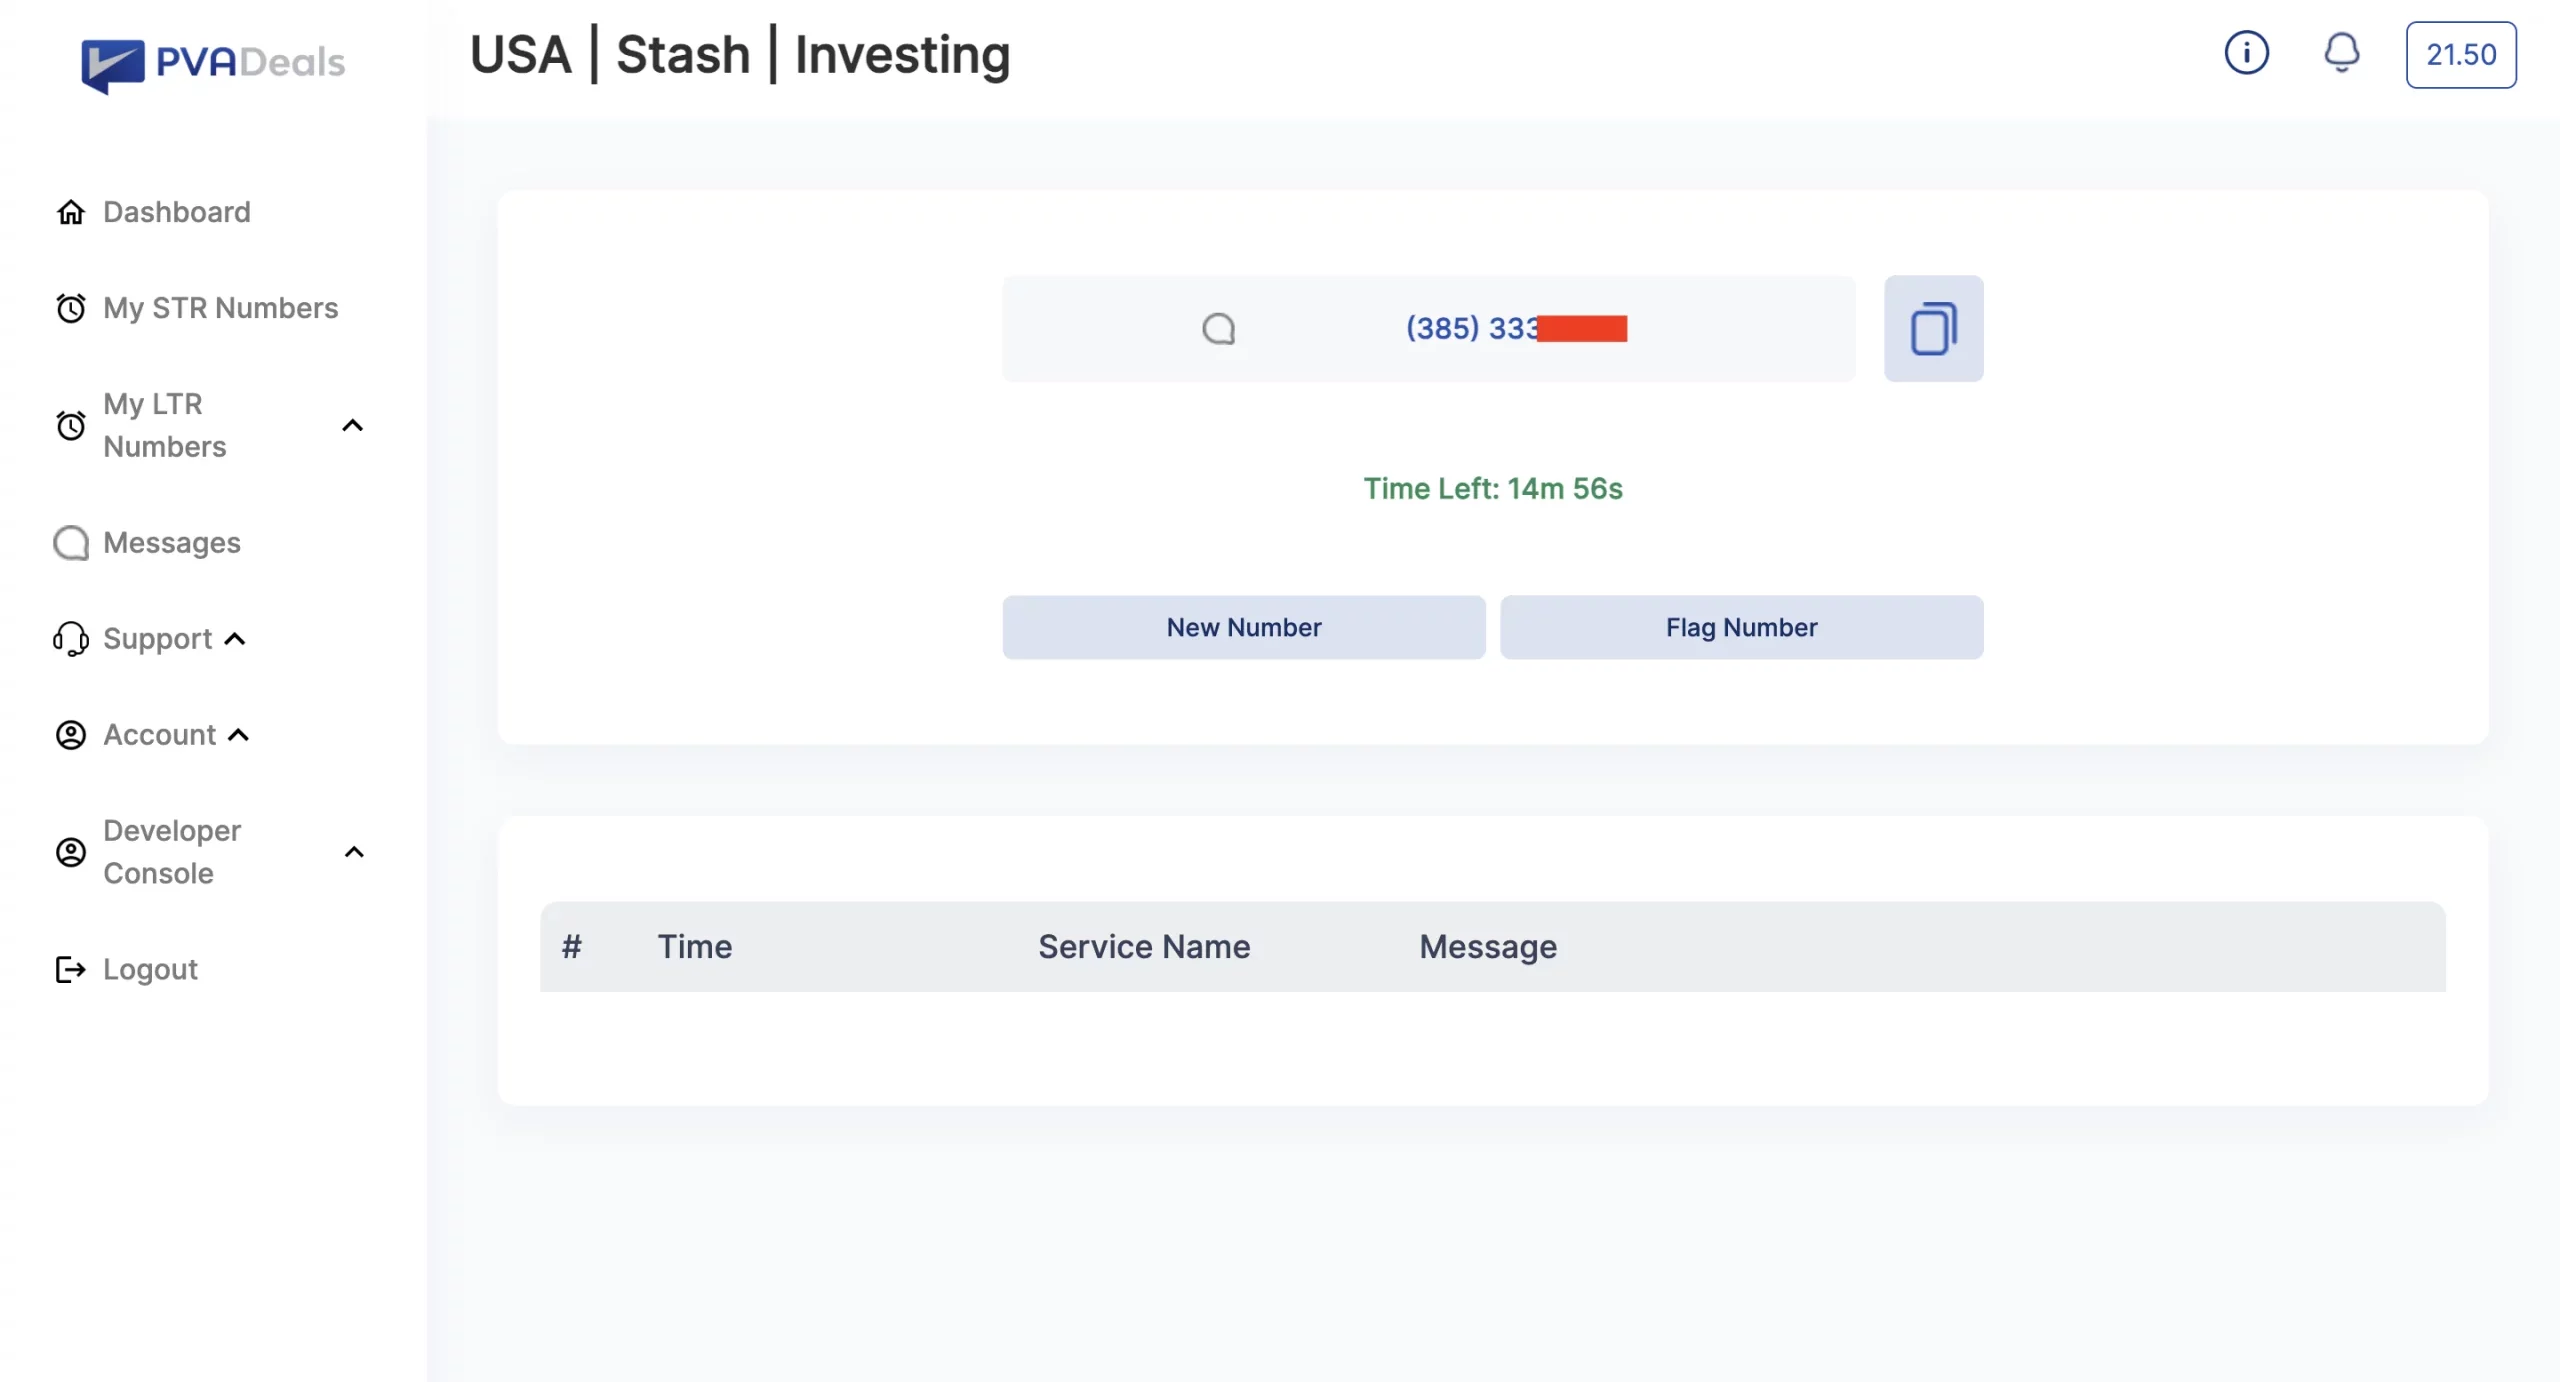2560x1382 pixels.
Task: Copy the phone number with copy icon
Action: pos(1933,329)
